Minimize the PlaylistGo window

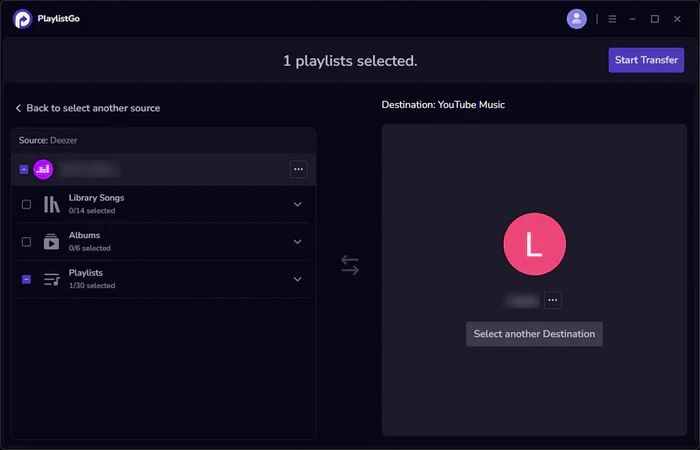tap(632, 19)
